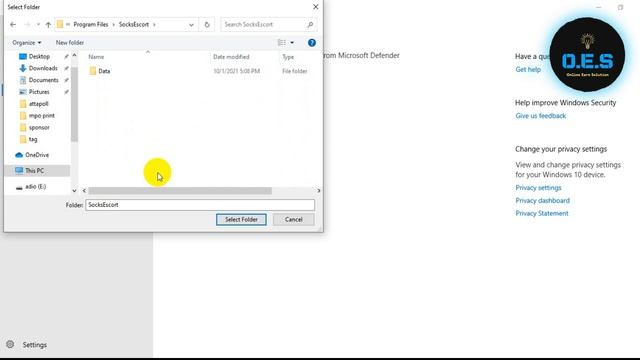
Task: Close the Select Folder dialog
Action: coord(316,7)
